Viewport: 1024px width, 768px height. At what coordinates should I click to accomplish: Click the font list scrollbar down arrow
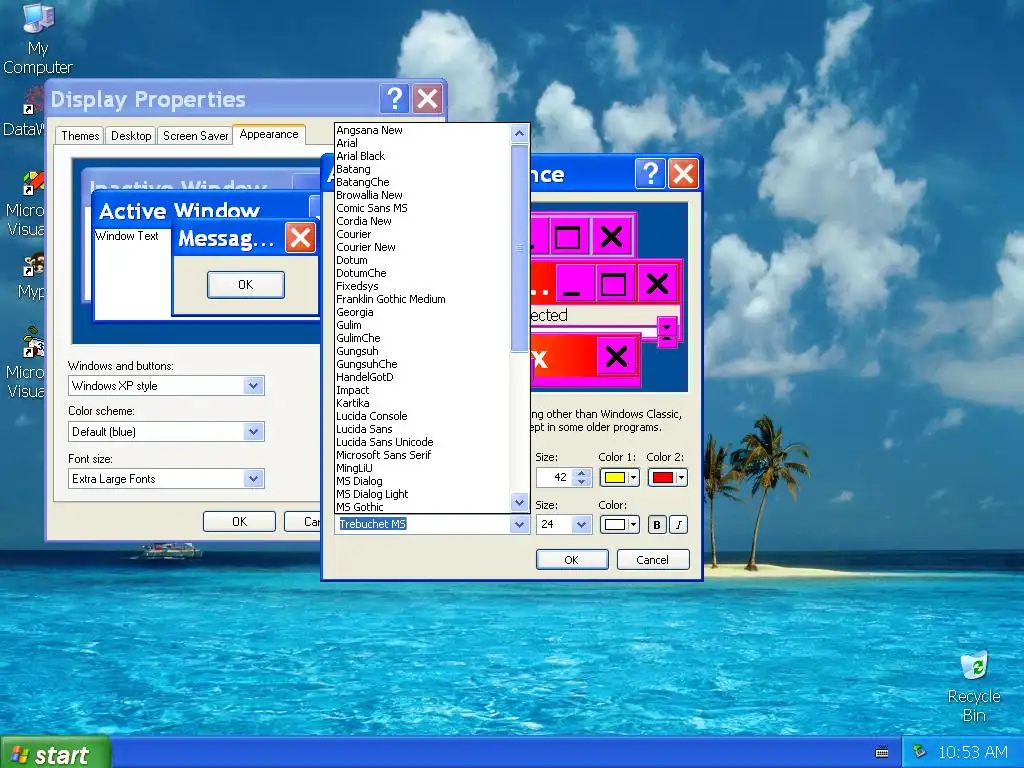click(x=520, y=503)
